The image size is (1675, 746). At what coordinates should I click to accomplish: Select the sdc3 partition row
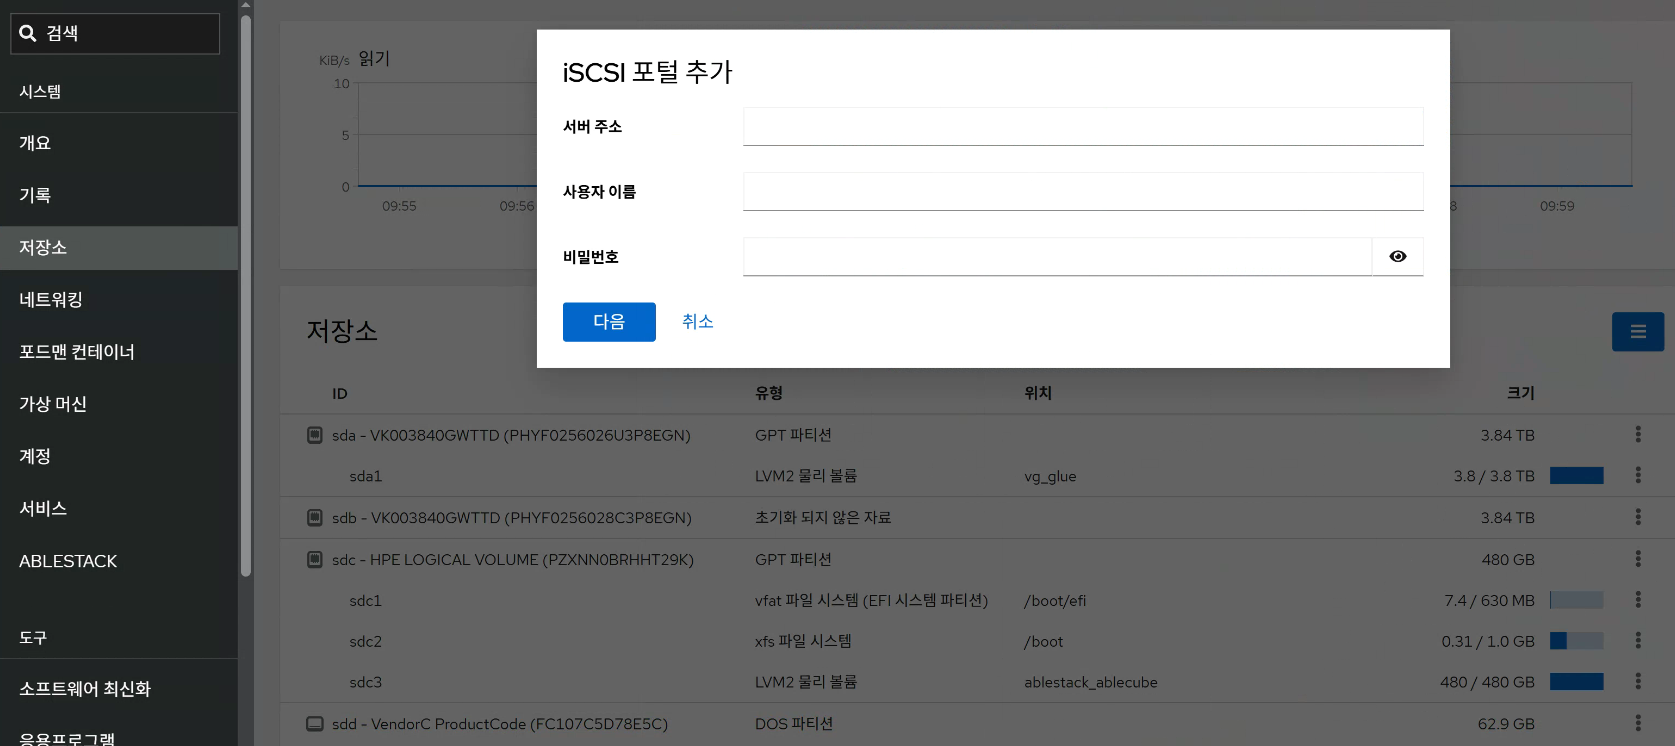[x=977, y=682]
